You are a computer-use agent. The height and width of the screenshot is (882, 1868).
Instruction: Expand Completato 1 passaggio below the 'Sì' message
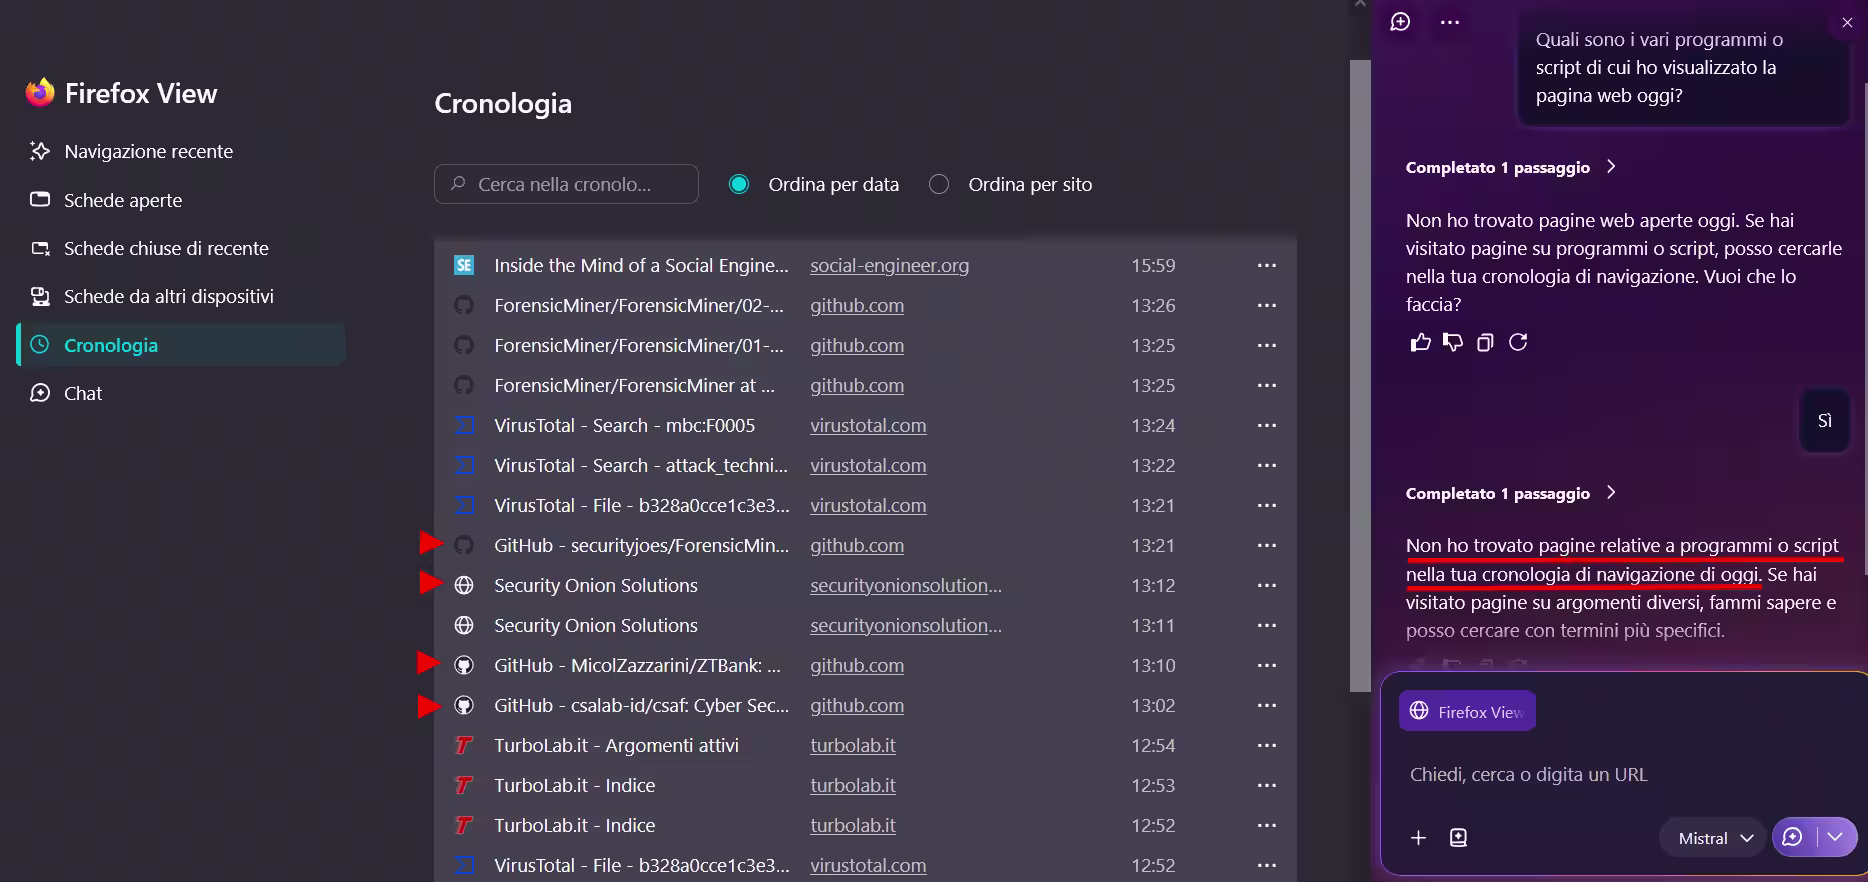tap(1511, 493)
